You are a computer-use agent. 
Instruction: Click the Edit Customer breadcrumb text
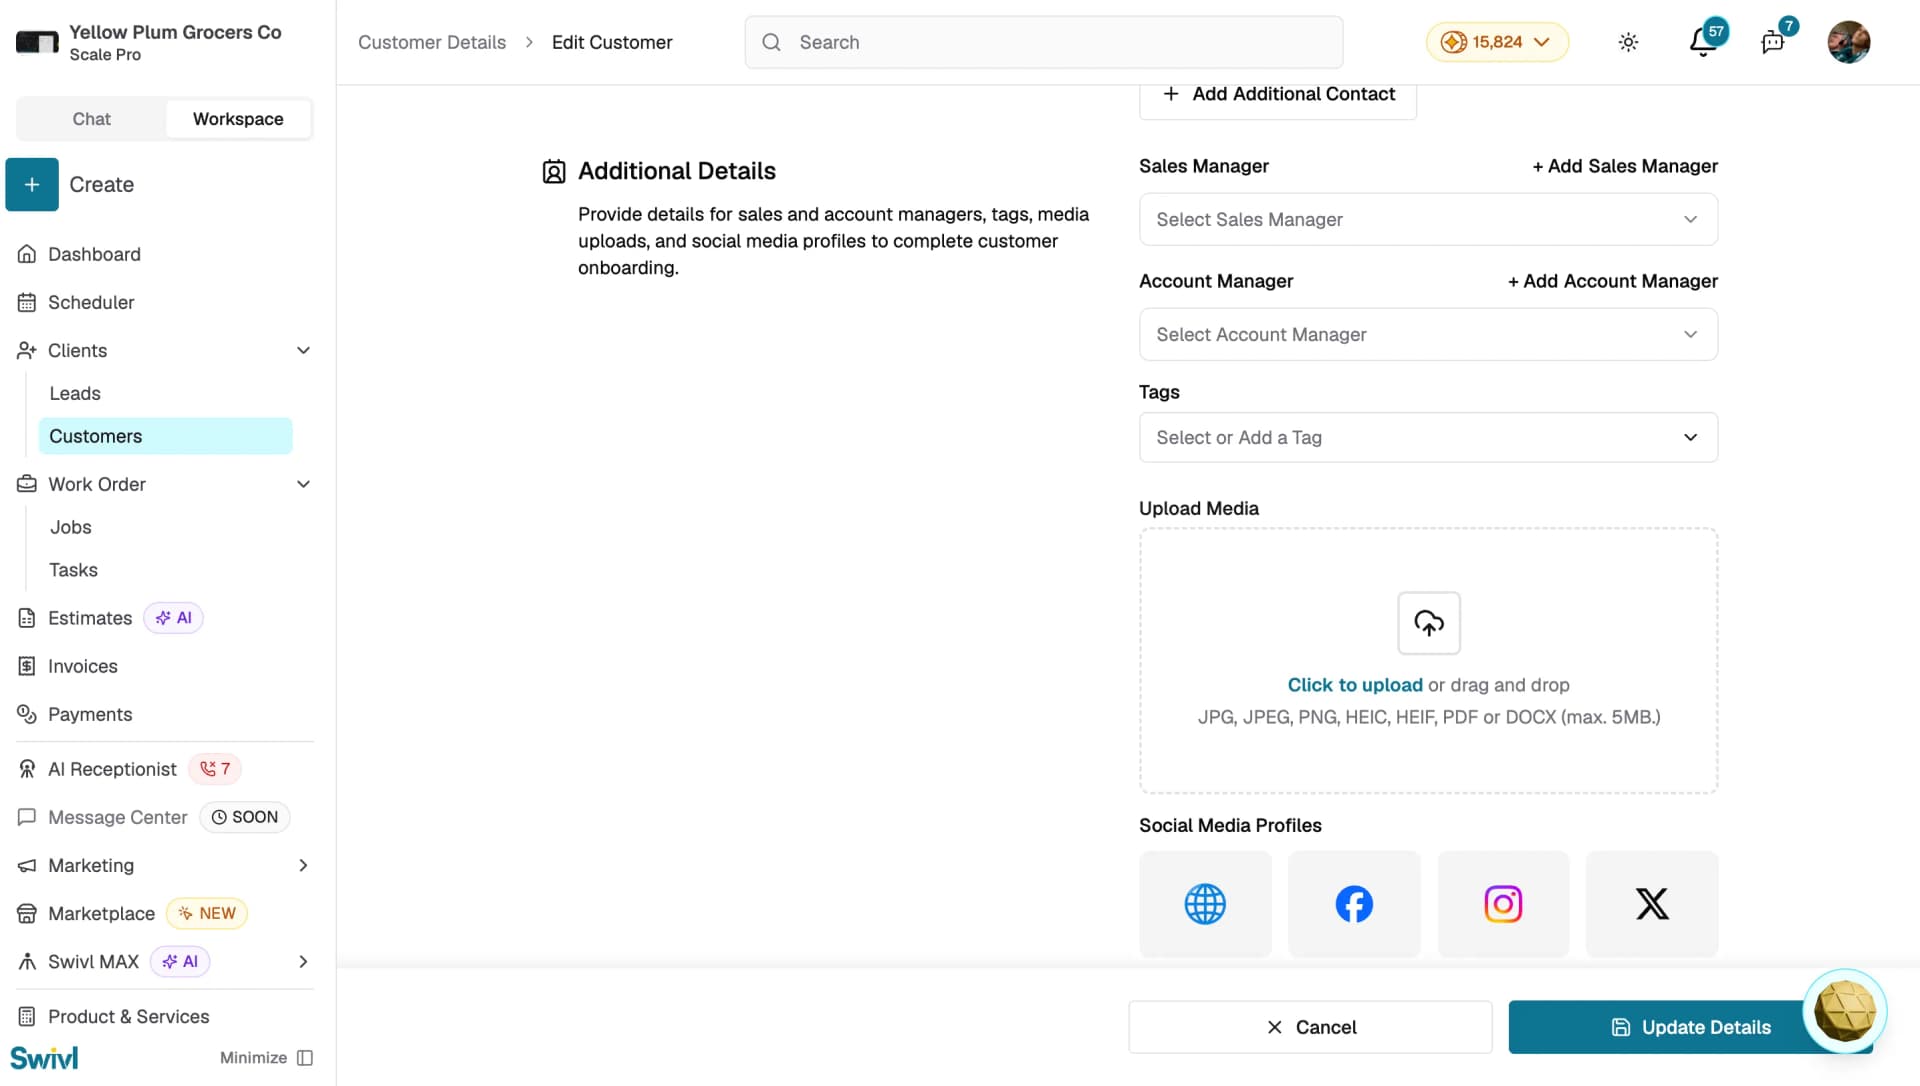[x=612, y=42]
